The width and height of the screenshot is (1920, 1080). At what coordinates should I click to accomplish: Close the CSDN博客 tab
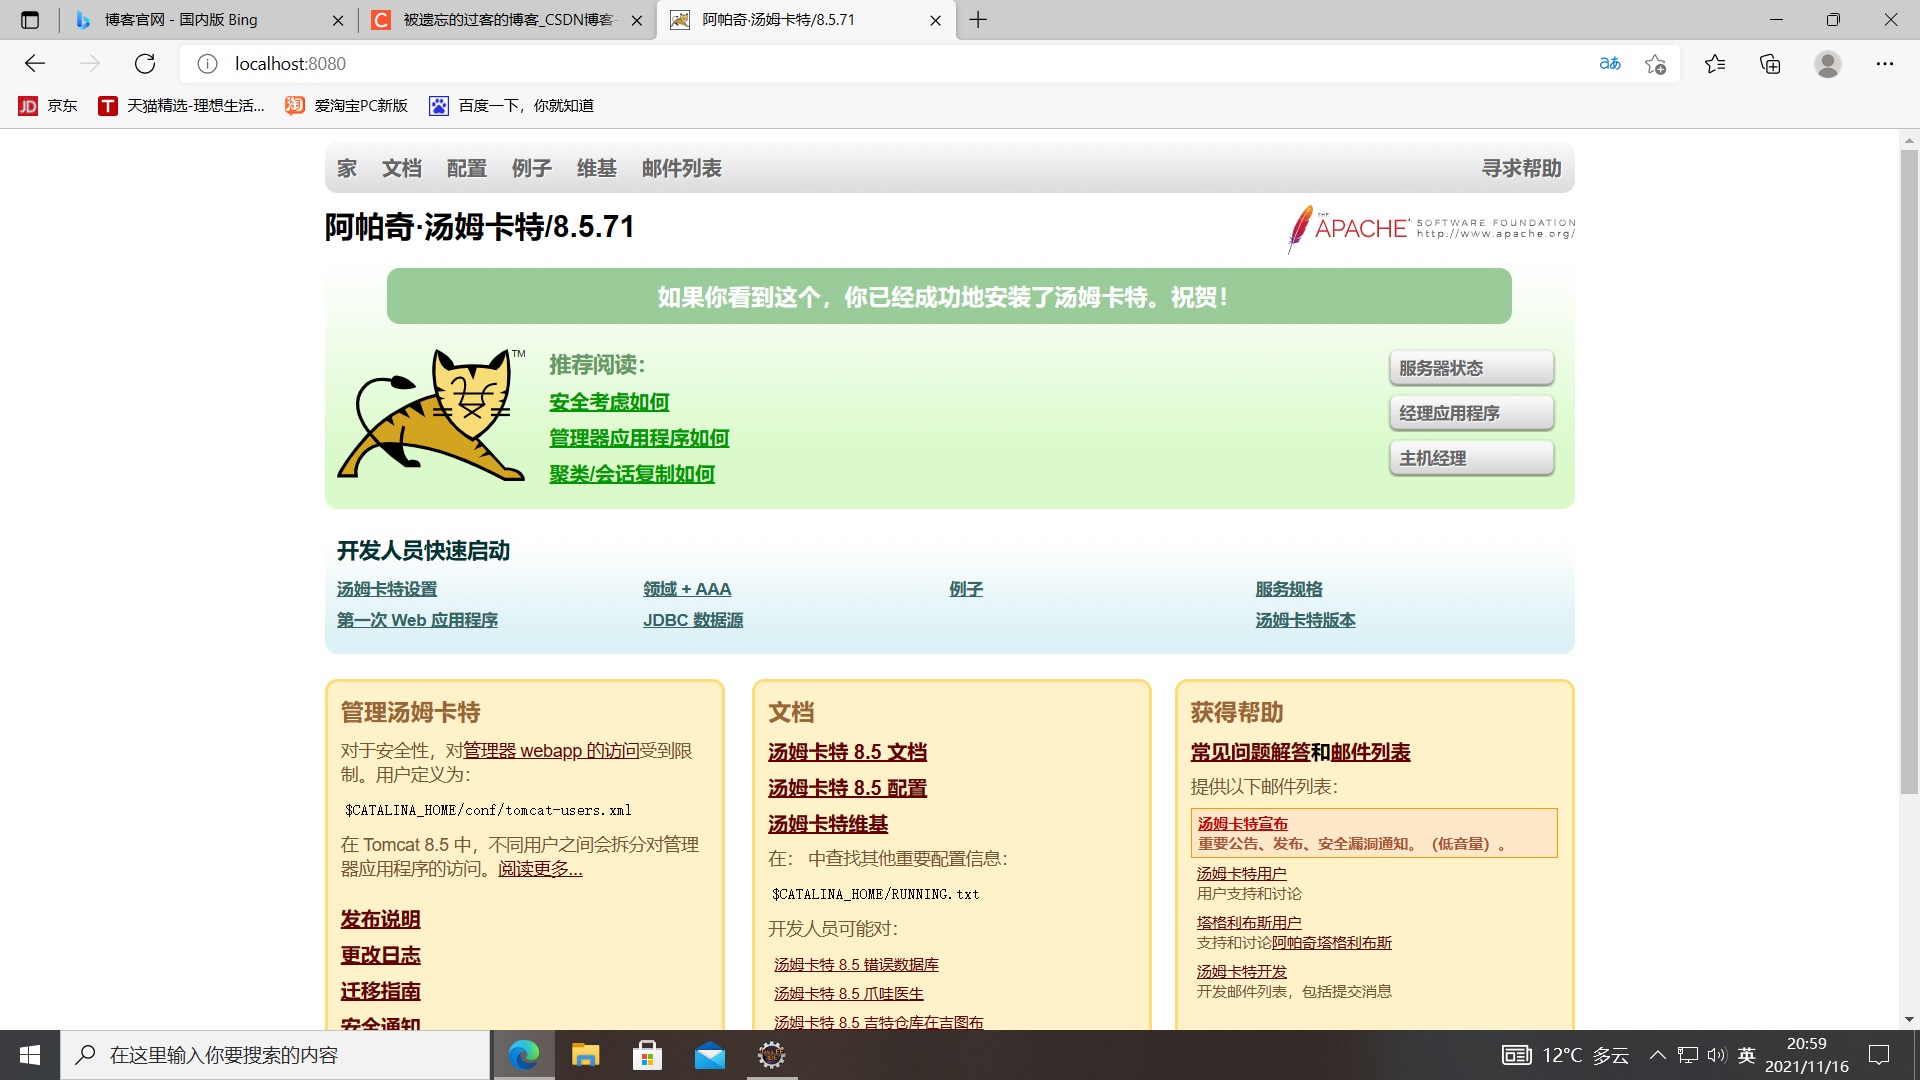pyautogui.click(x=637, y=20)
